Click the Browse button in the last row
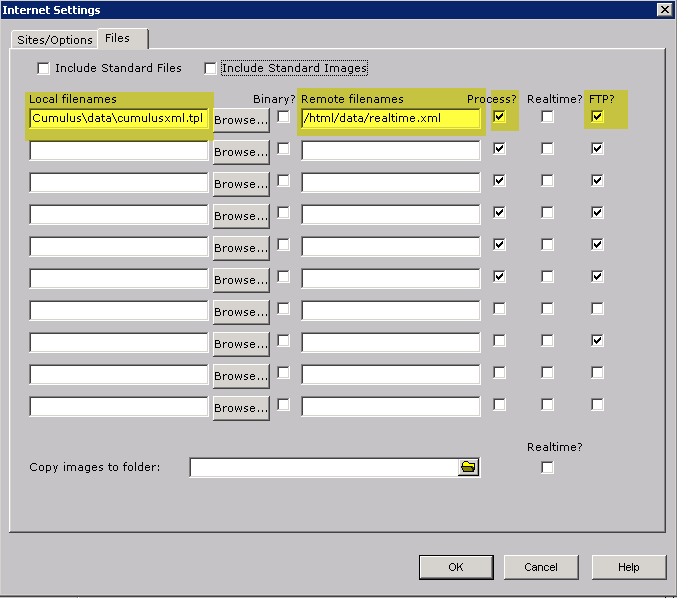Viewport: 677px width, 598px height. [x=241, y=408]
